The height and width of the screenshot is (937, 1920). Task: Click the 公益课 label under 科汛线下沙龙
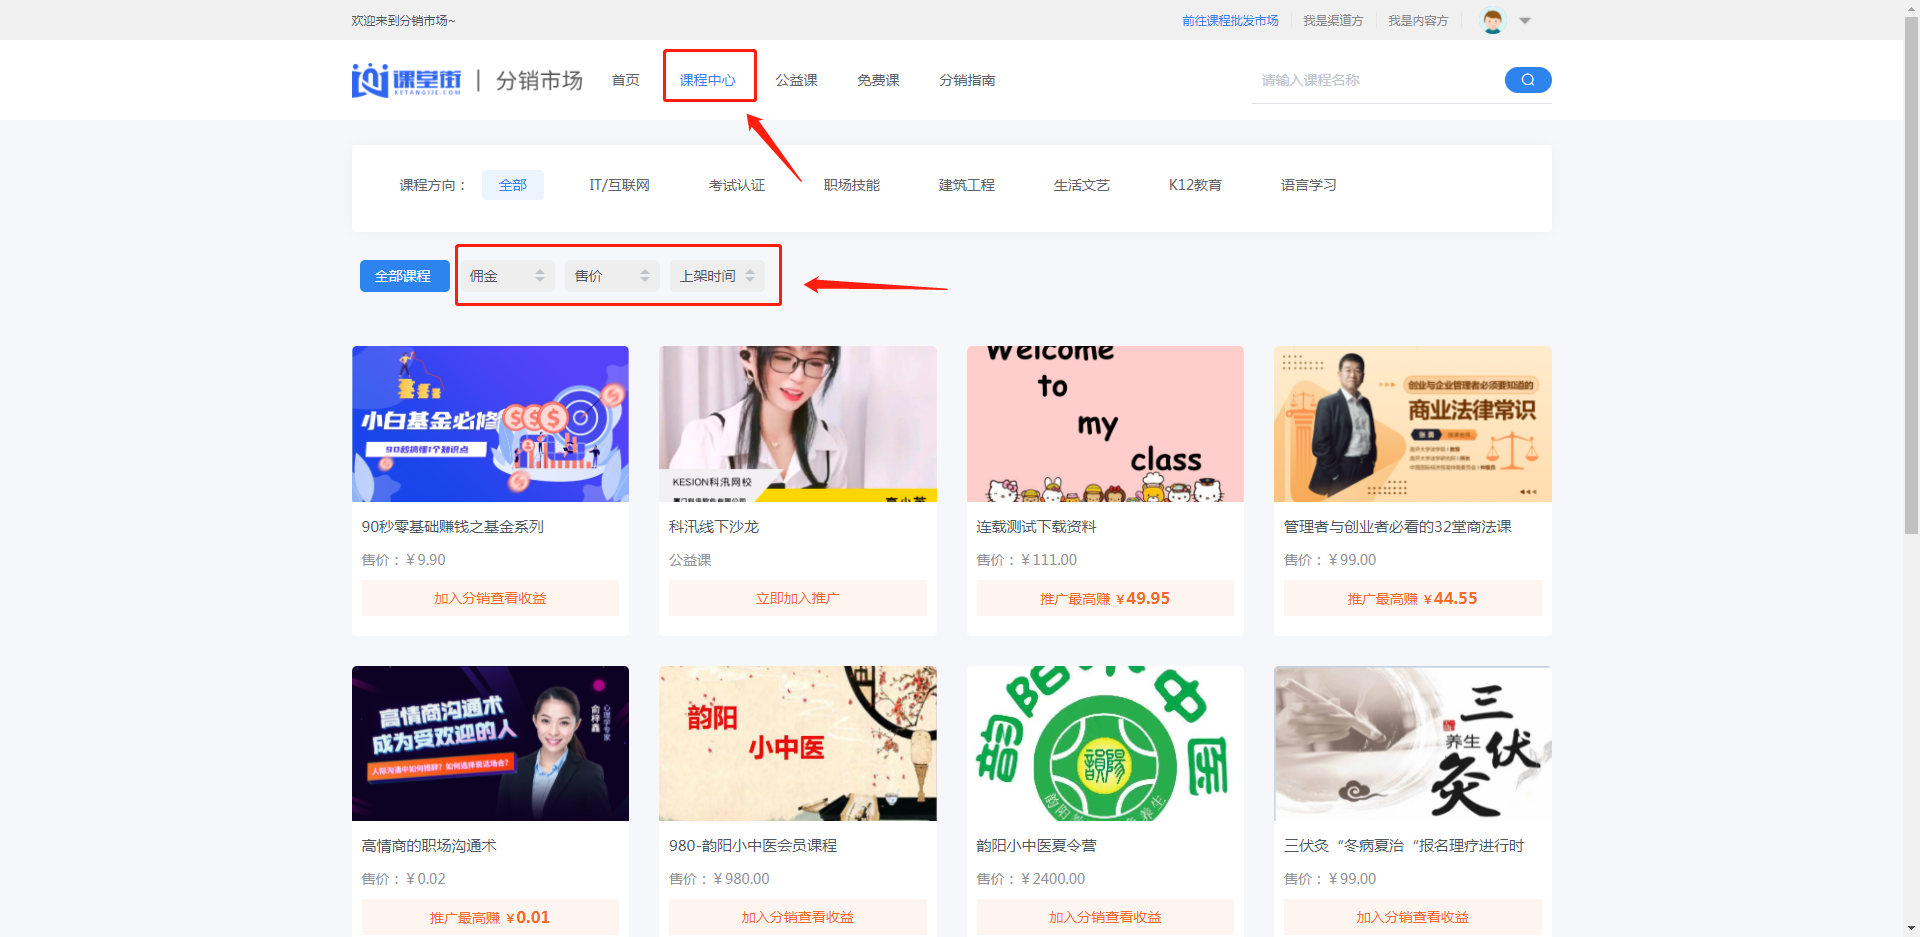coord(690,560)
